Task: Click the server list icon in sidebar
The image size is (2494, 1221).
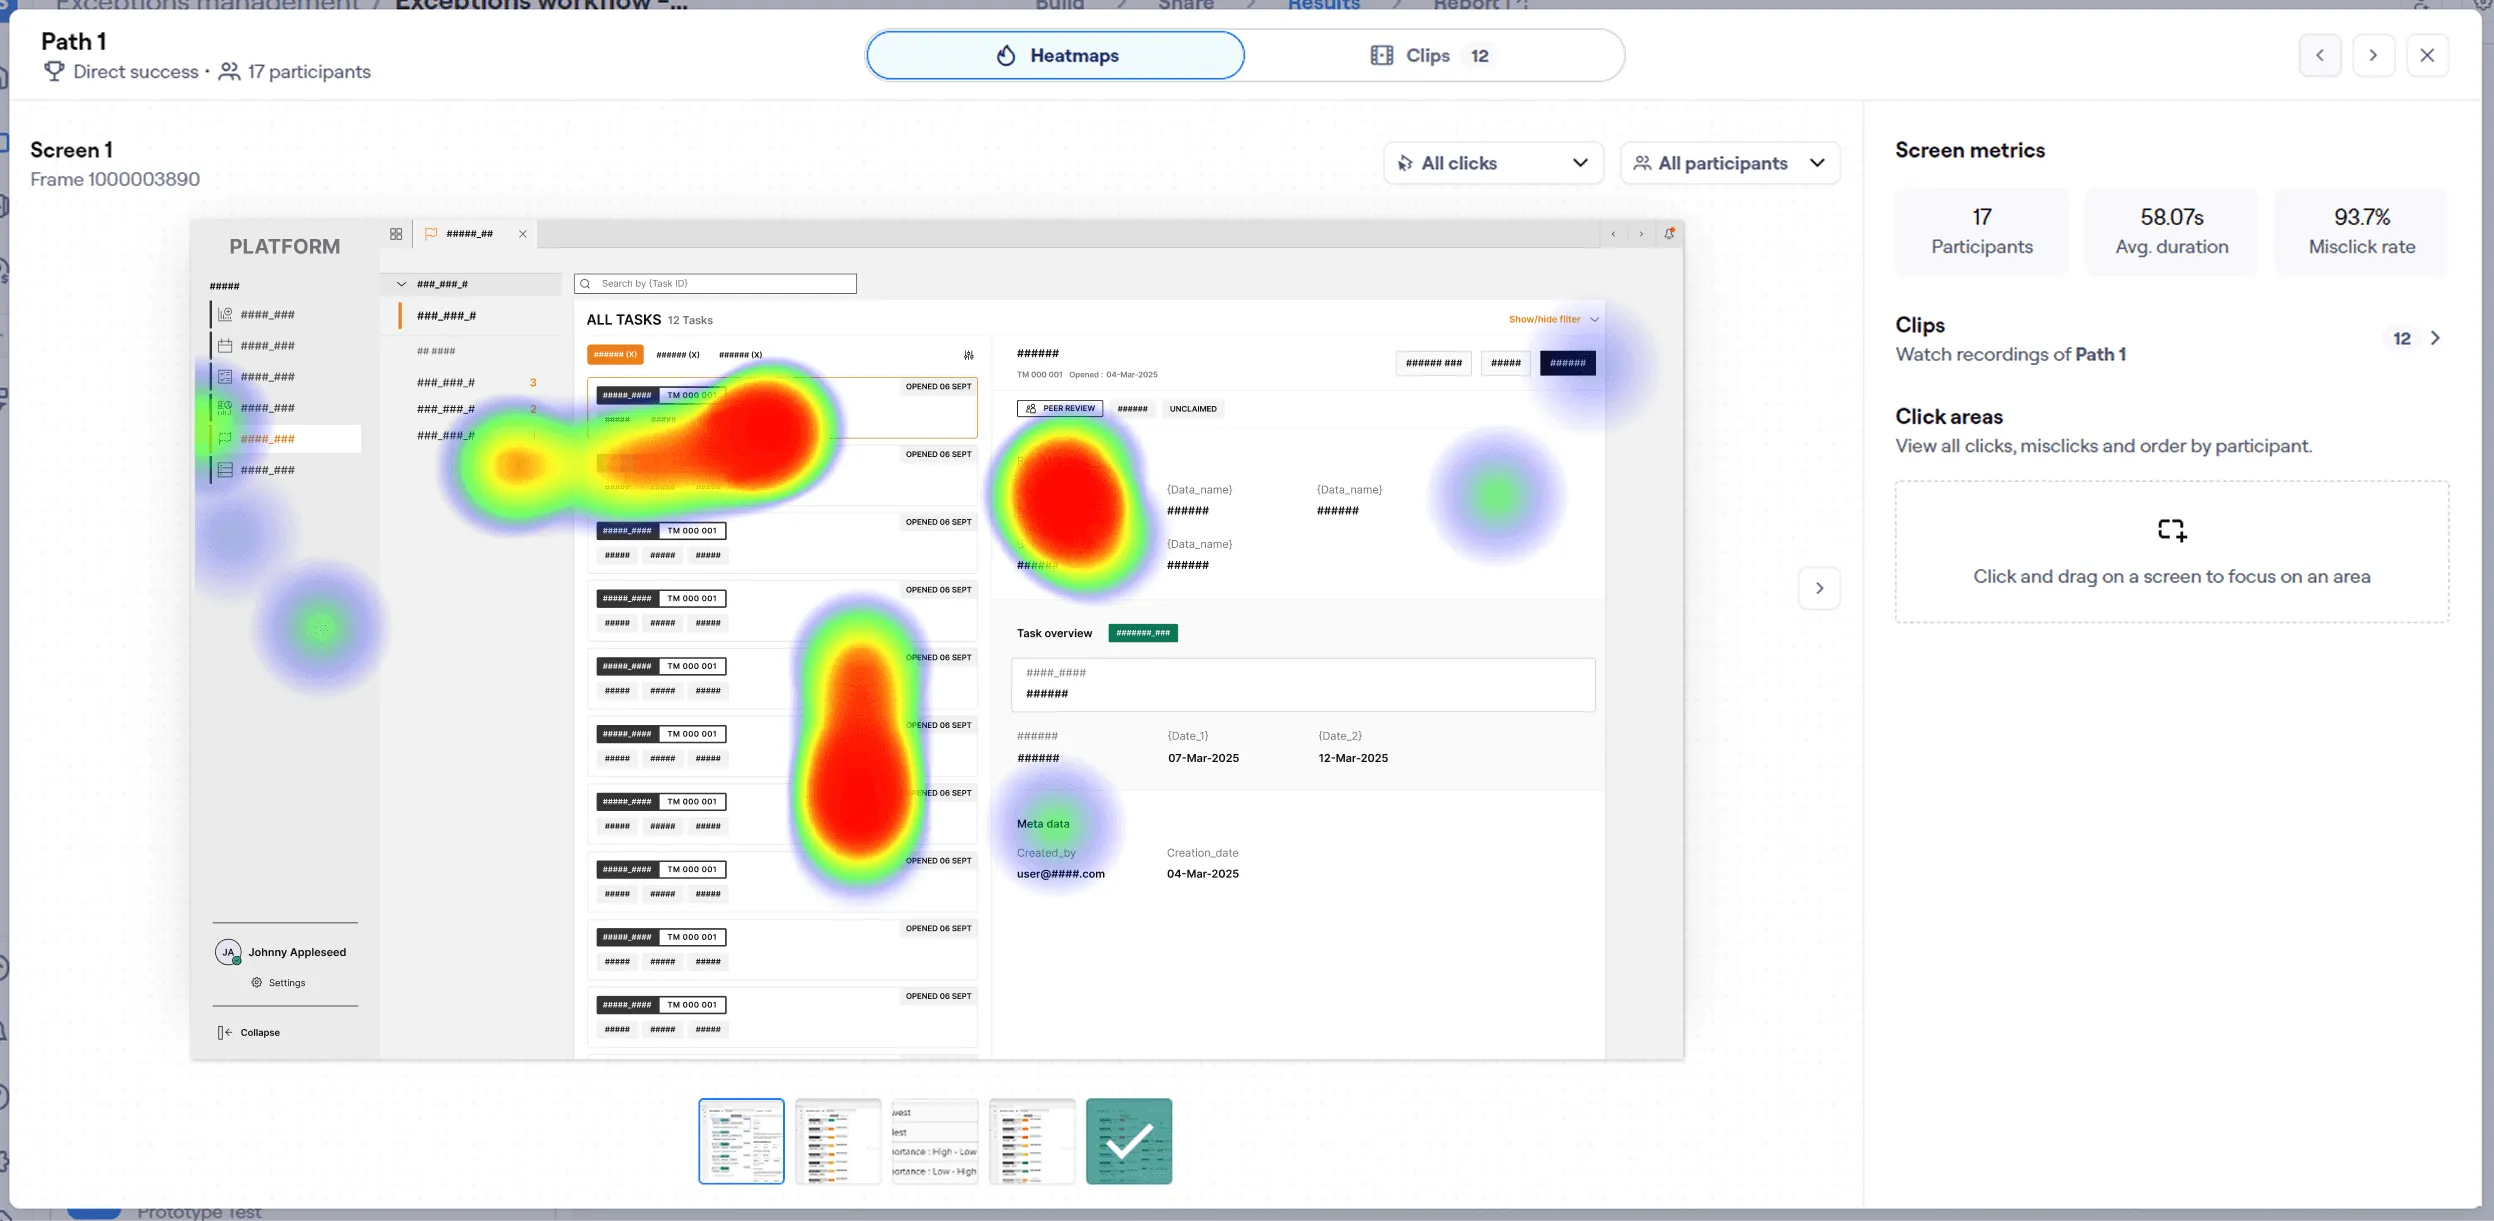Action: point(225,470)
